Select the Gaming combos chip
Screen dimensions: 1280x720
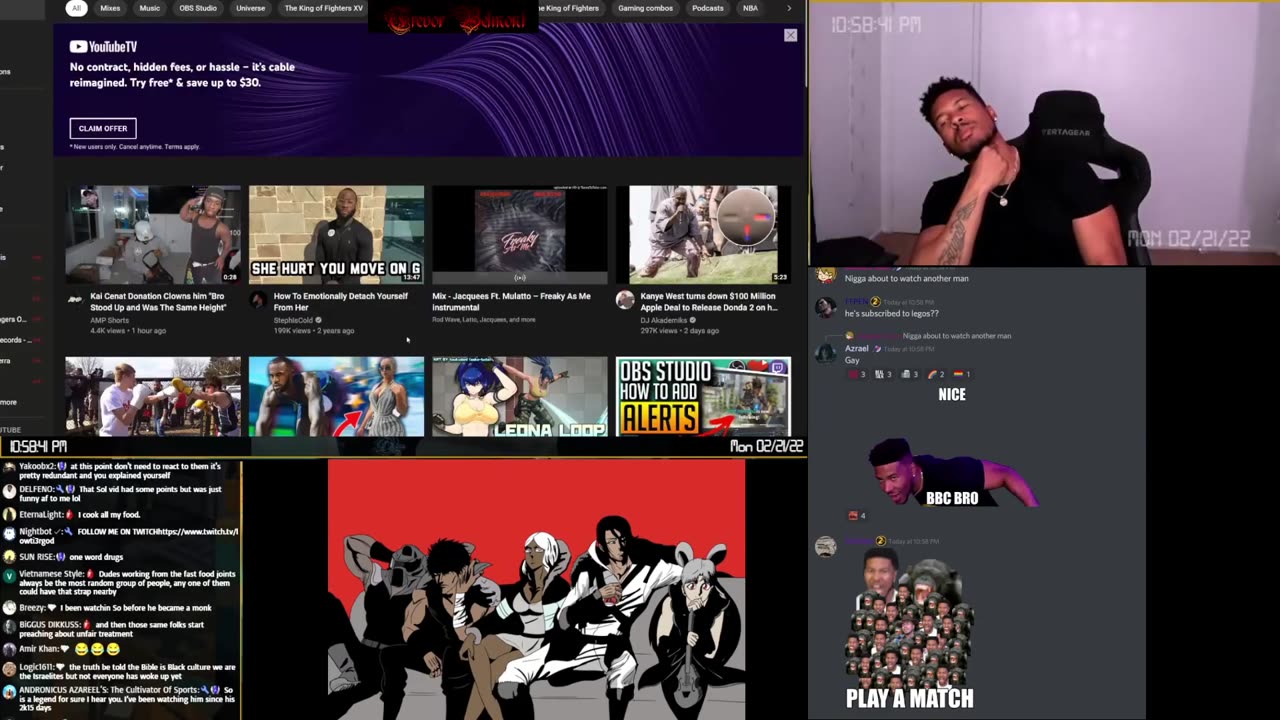(645, 8)
